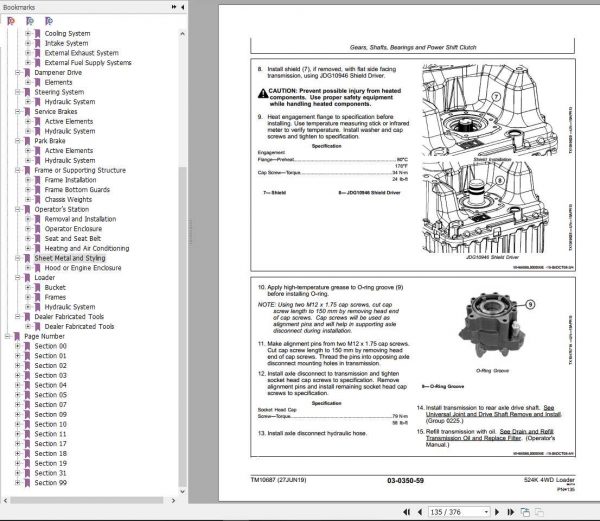Open Hood or Engine Enclosure bookmark
600x521 pixels.
(83, 268)
